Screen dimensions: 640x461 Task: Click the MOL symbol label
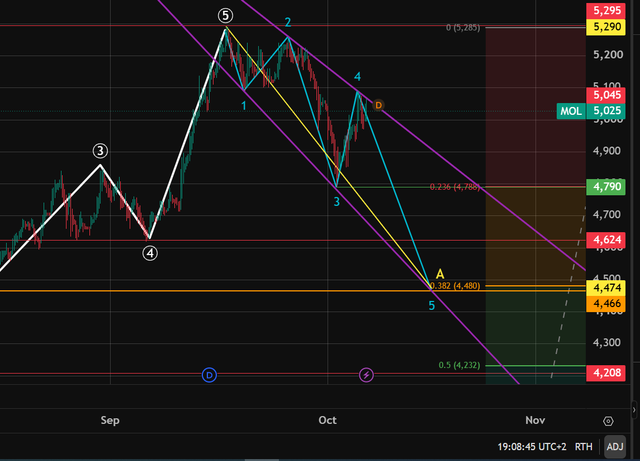tap(571, 111)
